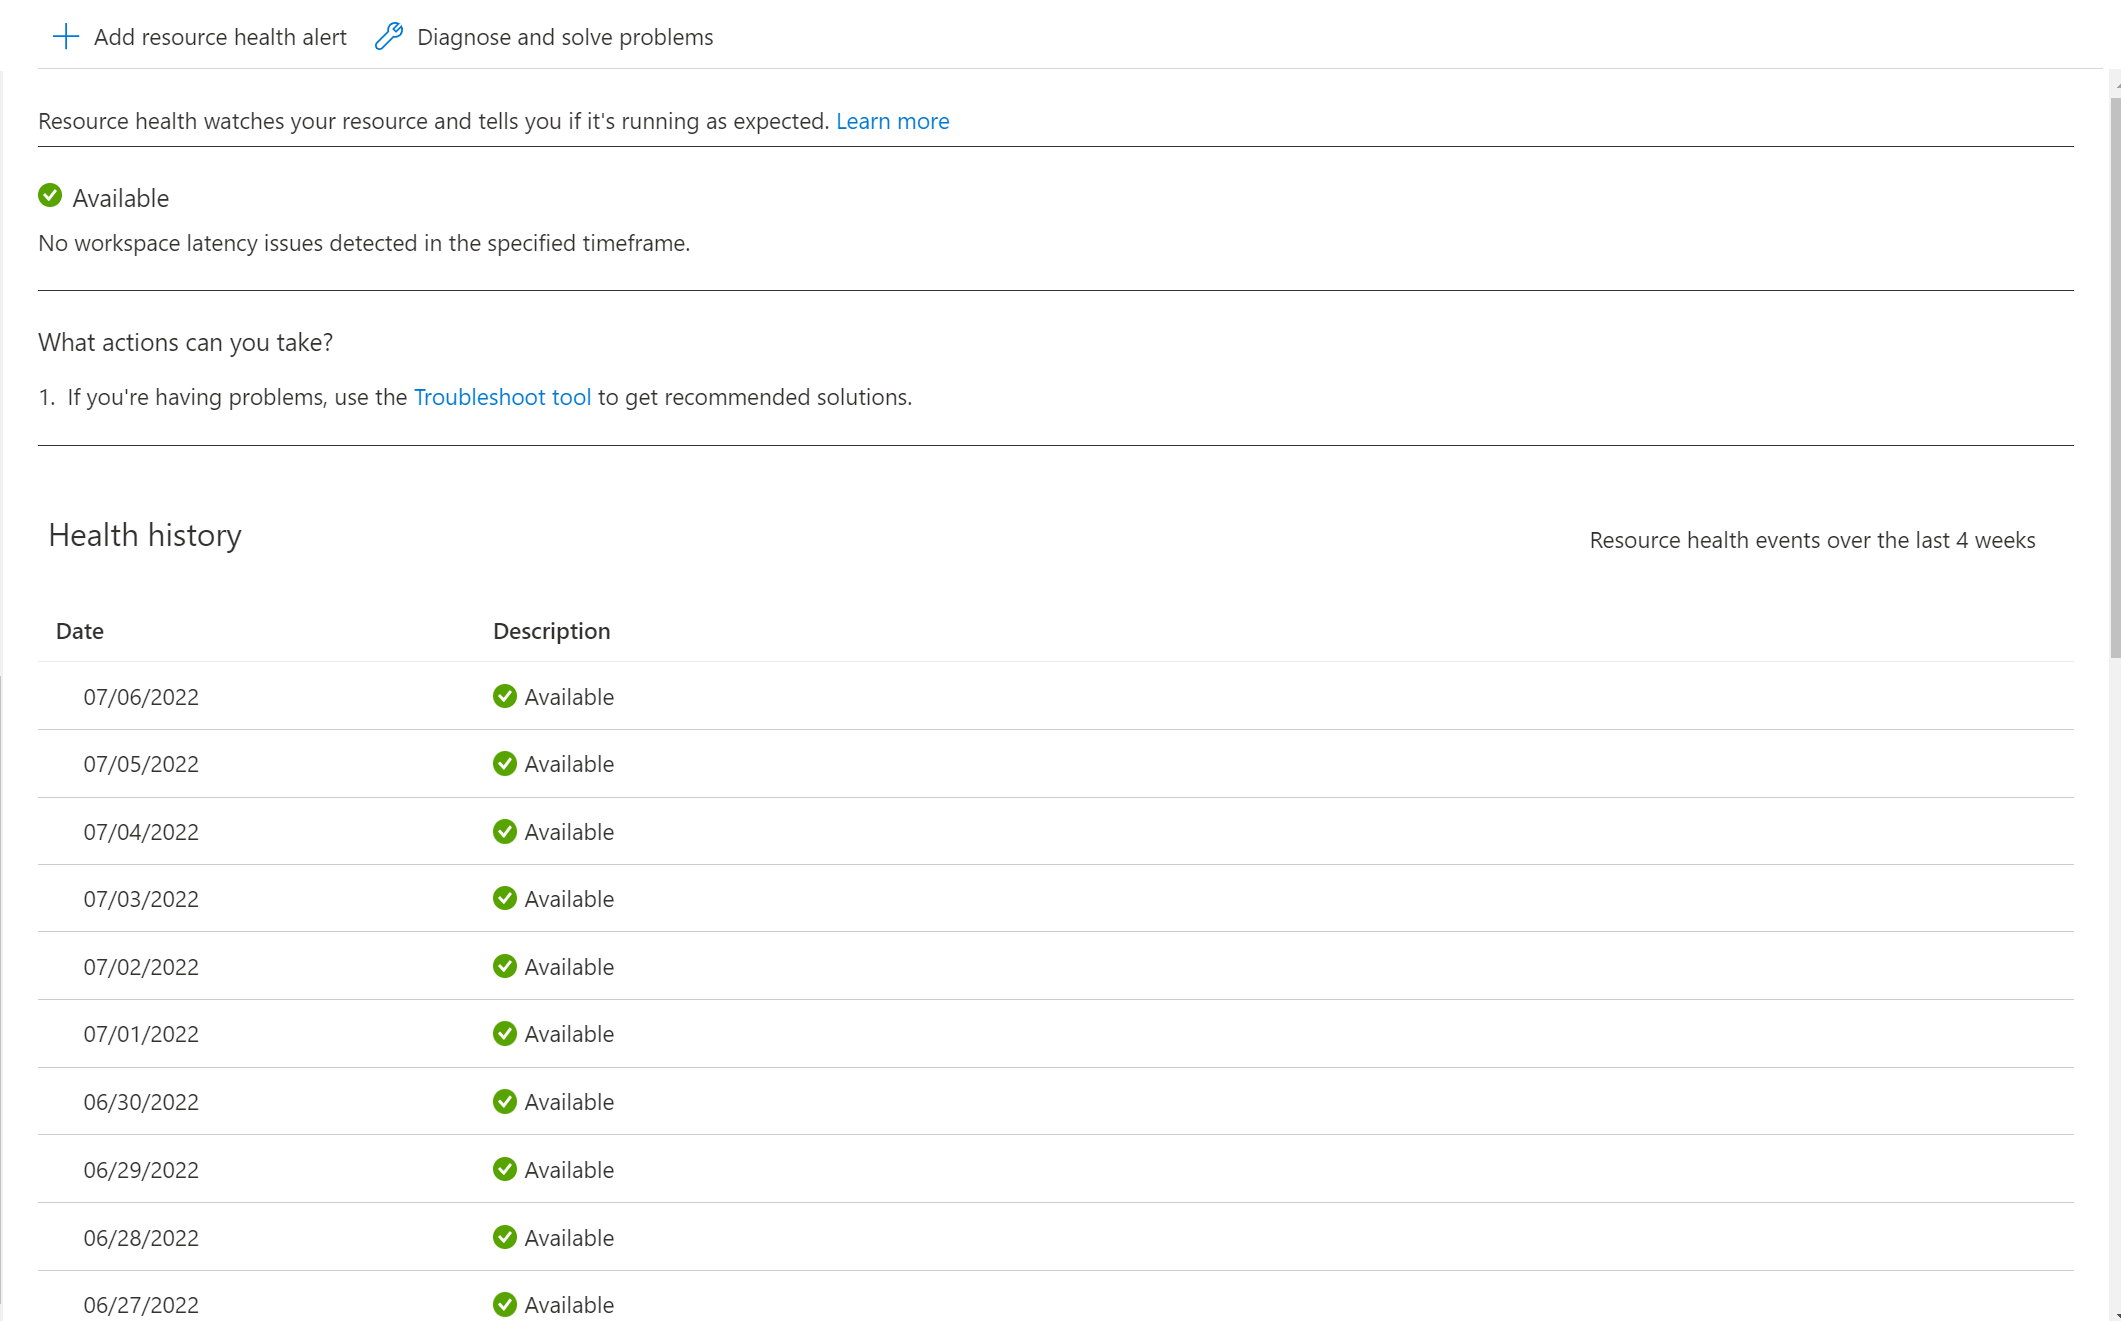Open the Troubleshoot tool link
This screenshot has width=2121, height=1321.
point(502,397)
